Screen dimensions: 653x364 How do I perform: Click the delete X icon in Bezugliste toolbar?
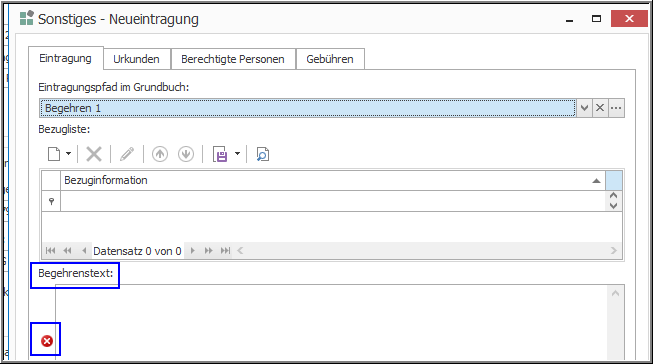coord(94,154)
